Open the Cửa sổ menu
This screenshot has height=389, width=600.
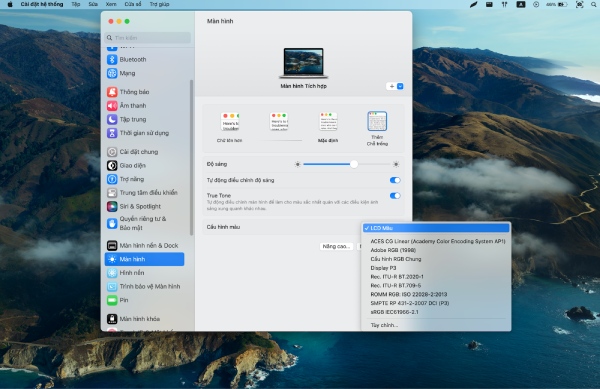(x=133, y=5)
